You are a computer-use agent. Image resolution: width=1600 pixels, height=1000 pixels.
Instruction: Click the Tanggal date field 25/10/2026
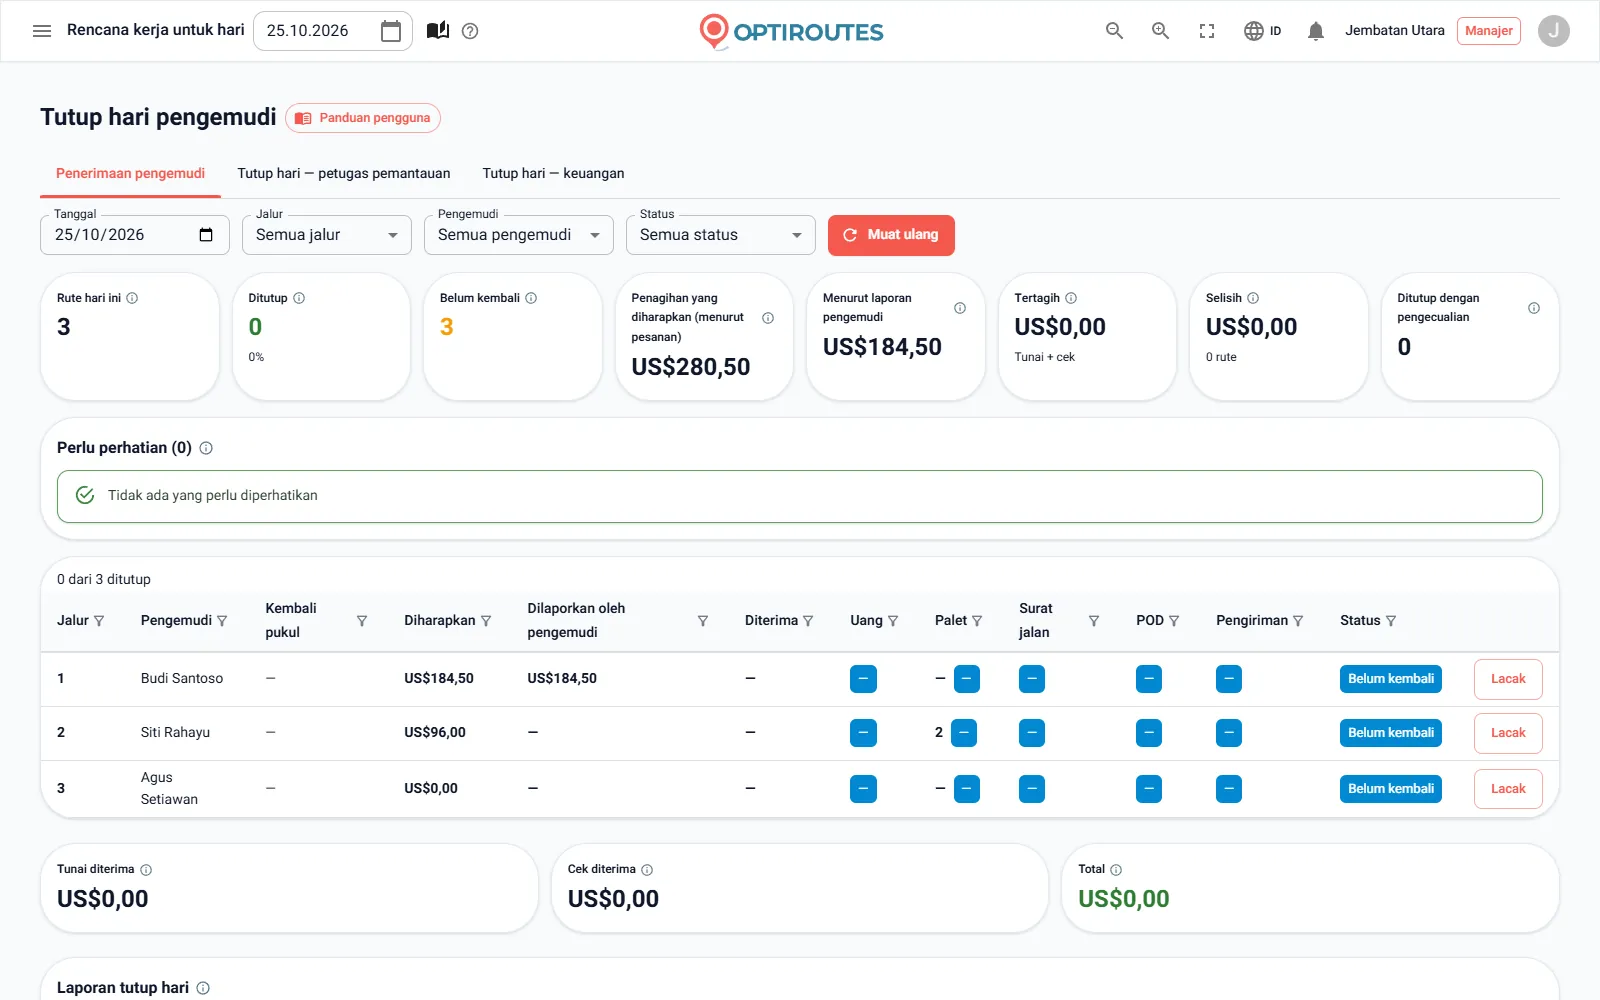(x=135, y=235)
